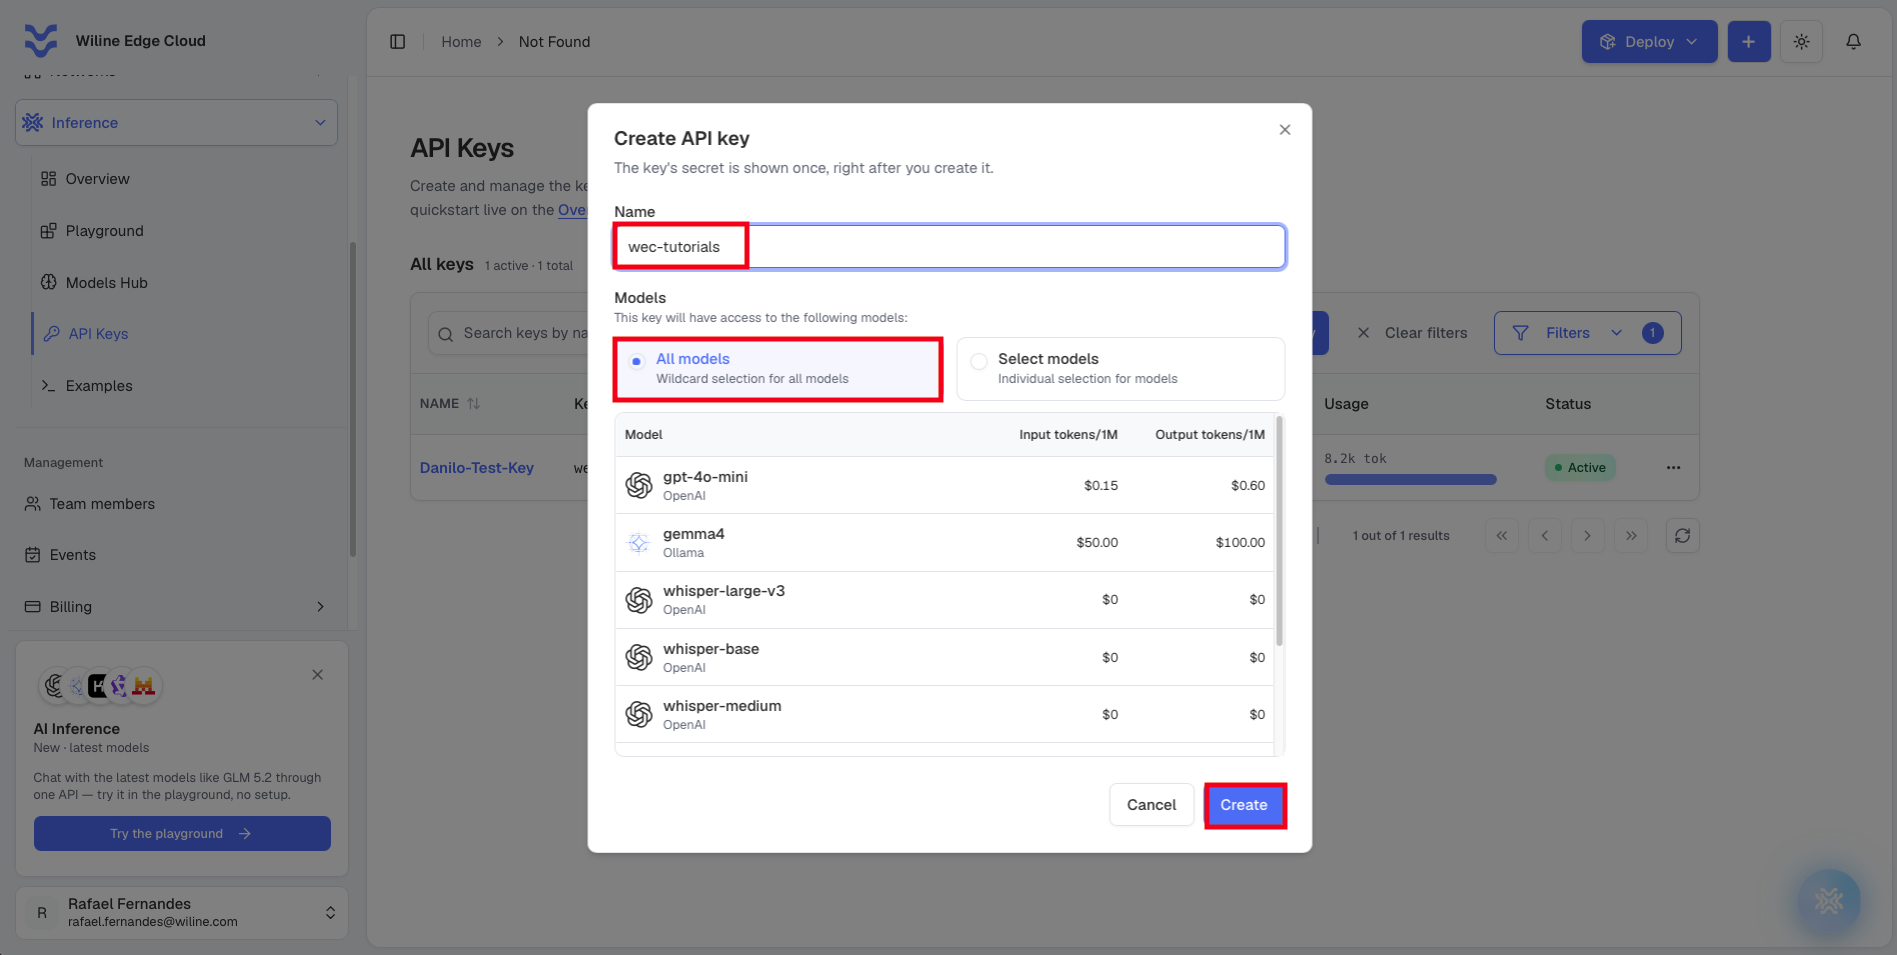Click Clear filters
This screenshot has height=955, width=1897.
pyautogui.click(x=1412, y=333)
